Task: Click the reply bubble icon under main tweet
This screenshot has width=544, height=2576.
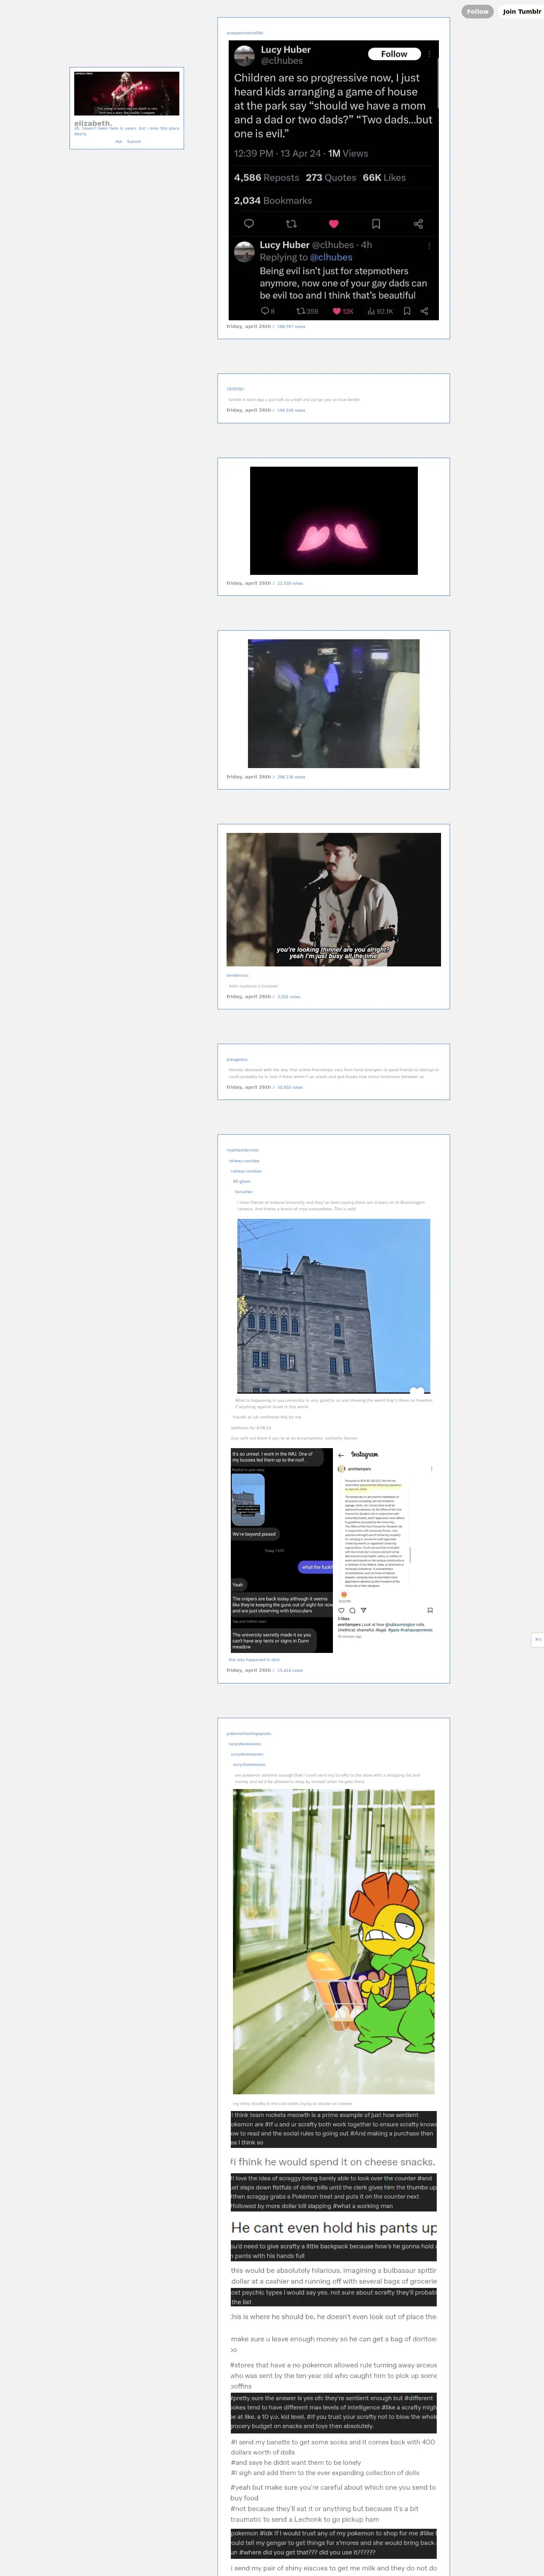Action: point(249,224)
